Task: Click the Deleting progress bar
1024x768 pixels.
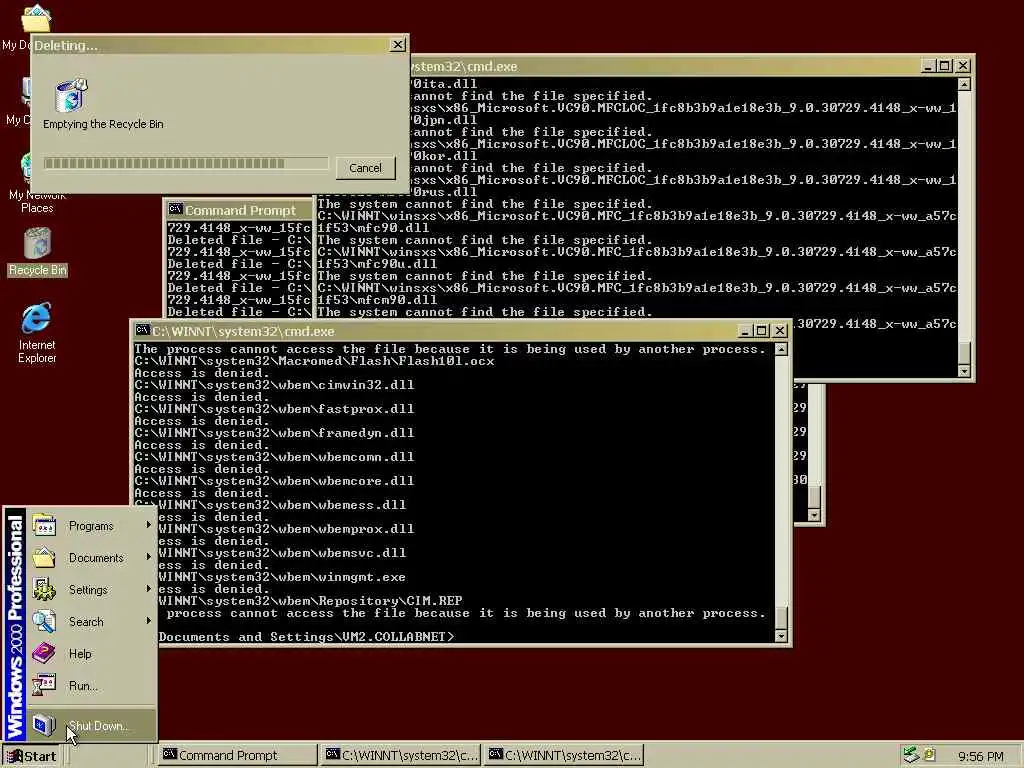Action: point(185,163)
